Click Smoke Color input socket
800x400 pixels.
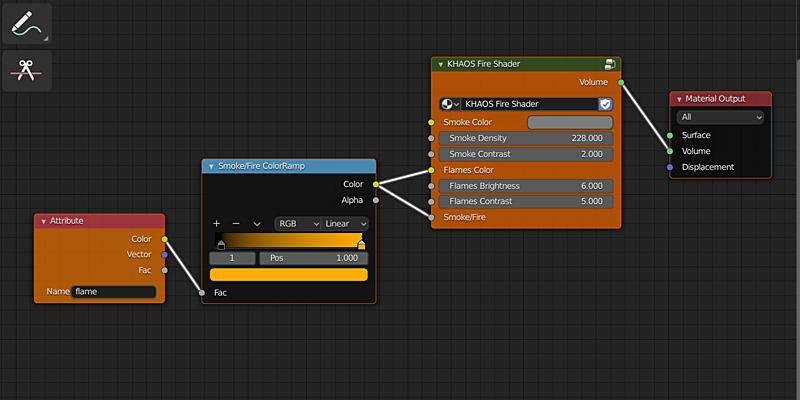(431, 122)
